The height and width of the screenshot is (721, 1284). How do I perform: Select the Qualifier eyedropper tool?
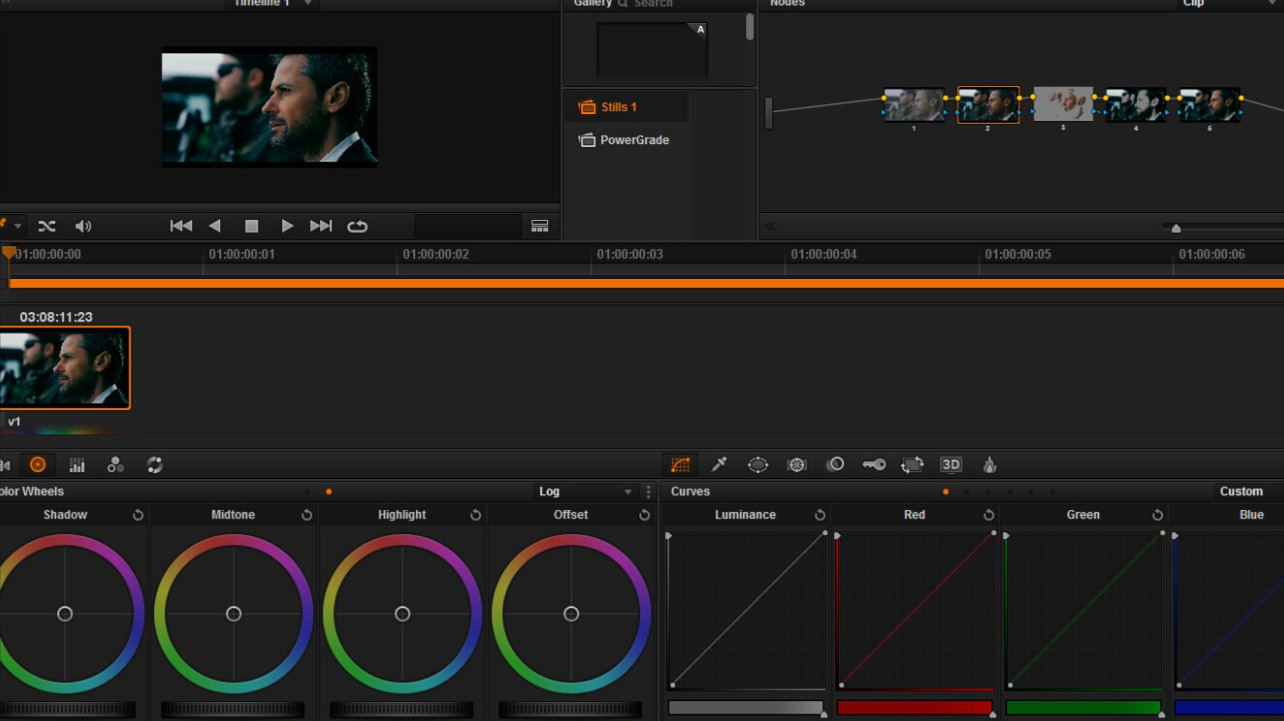coord(719,465)
